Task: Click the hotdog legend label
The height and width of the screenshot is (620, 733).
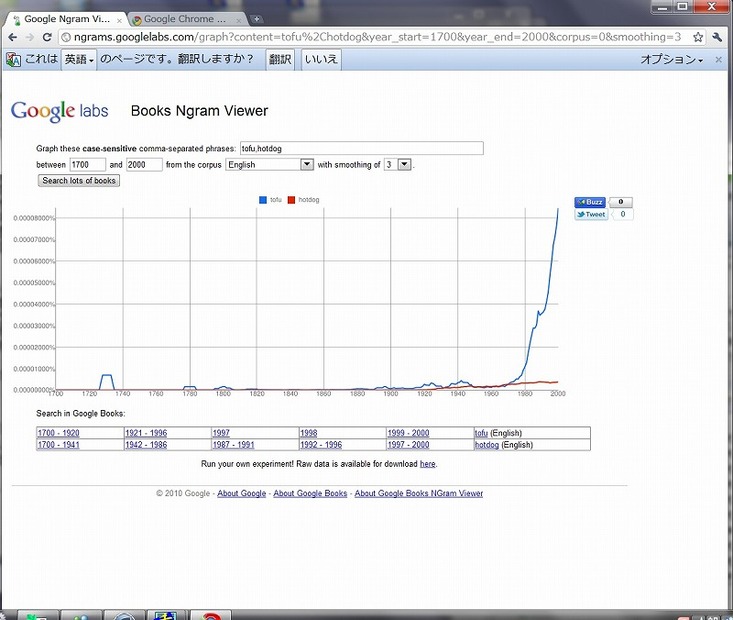Action: 309,200
